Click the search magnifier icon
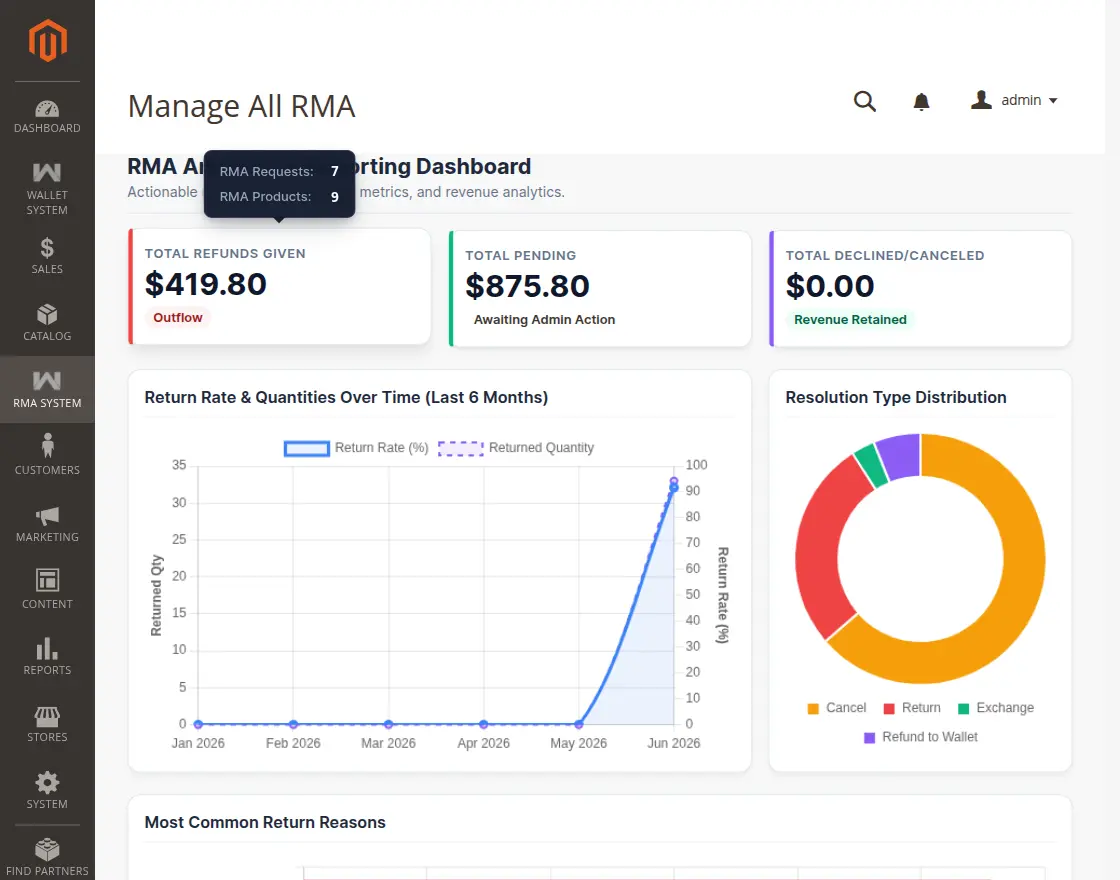The height and width of the screenshot is (880, 1120). [x=864, y=101]
